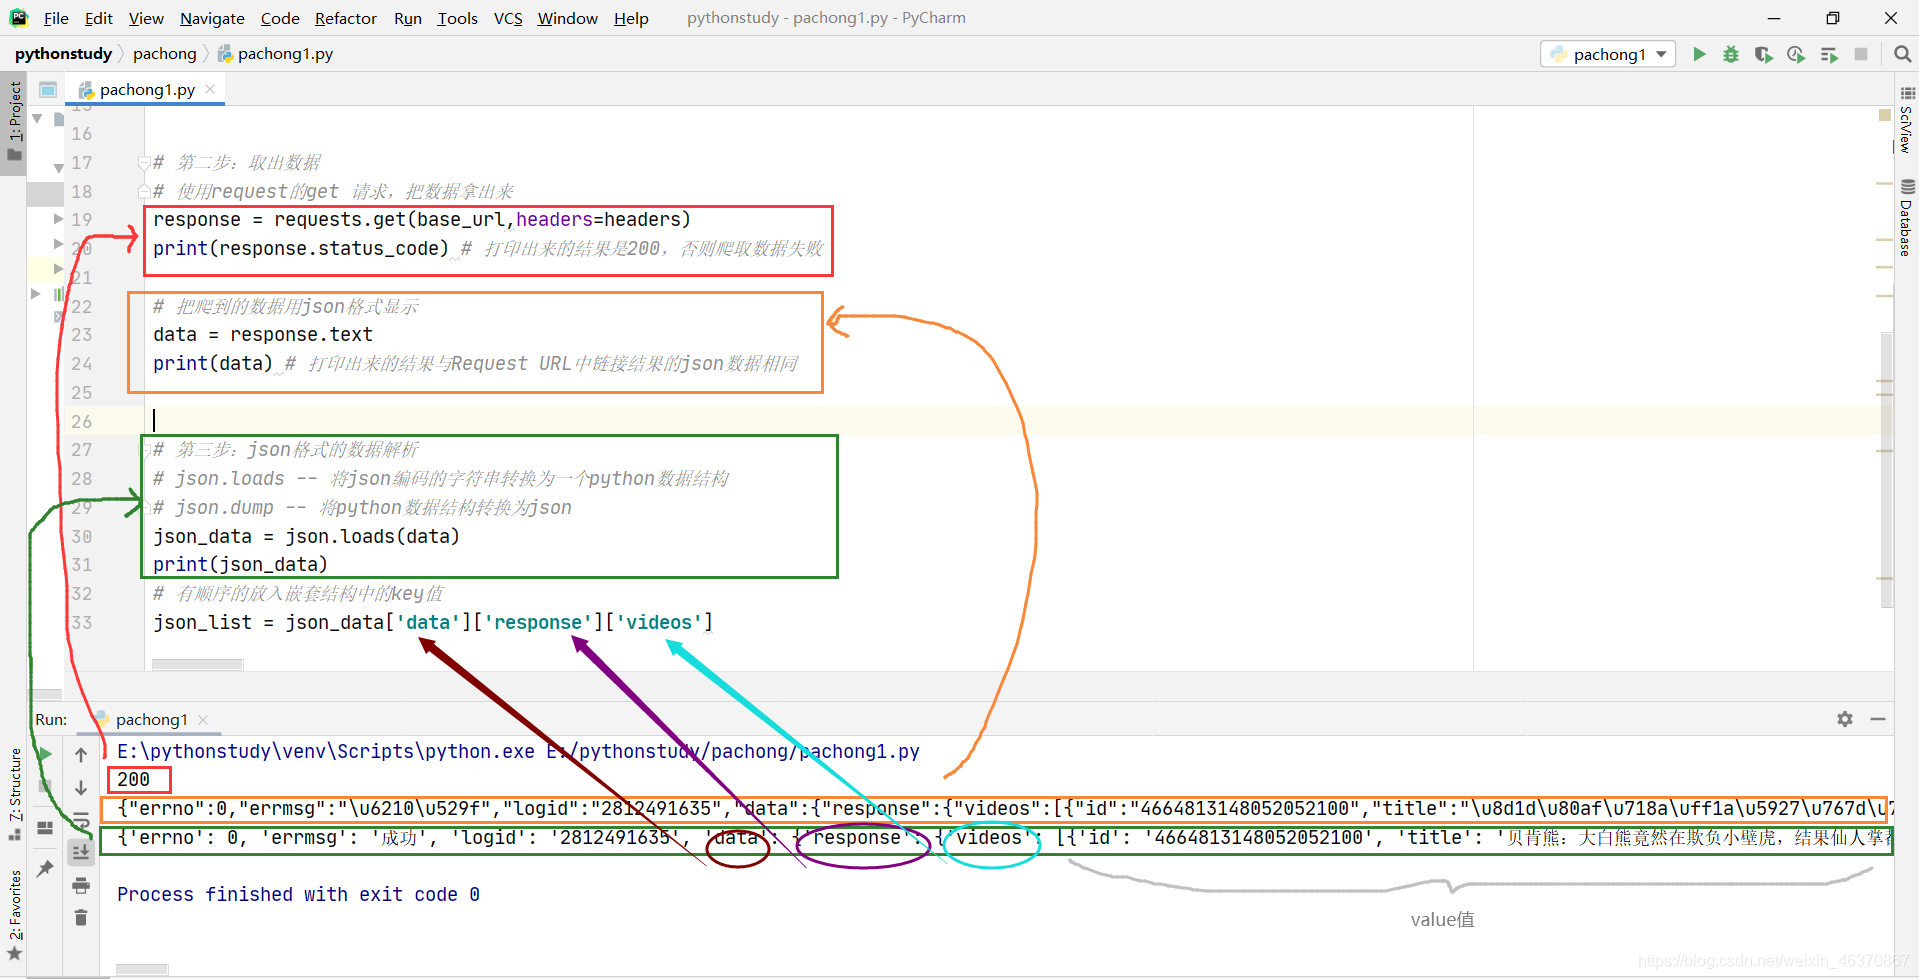This screenshot has height=979, width=1919.
Task: Open the pachong1 run configuration dropdown
Action: point(1609,54)
